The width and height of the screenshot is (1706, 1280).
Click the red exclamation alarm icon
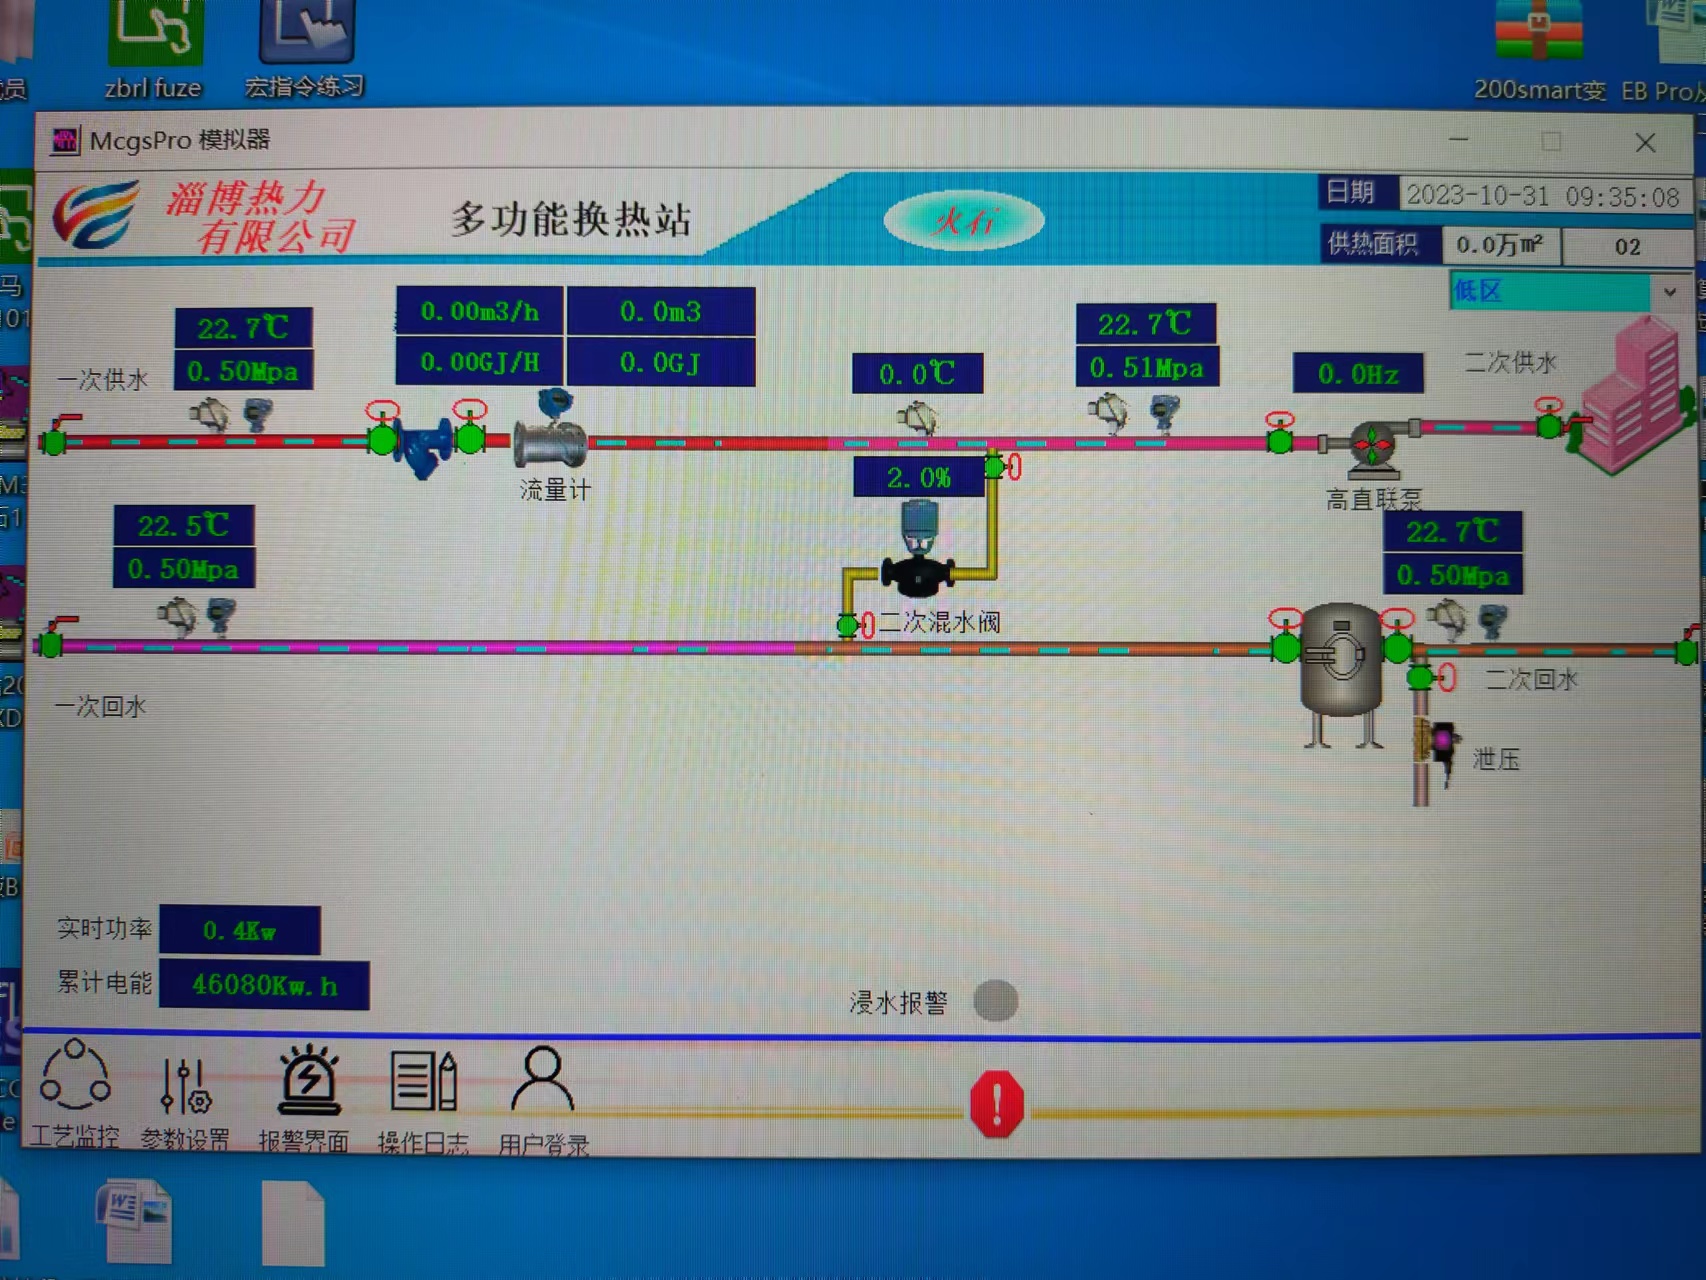[996, 1104]
